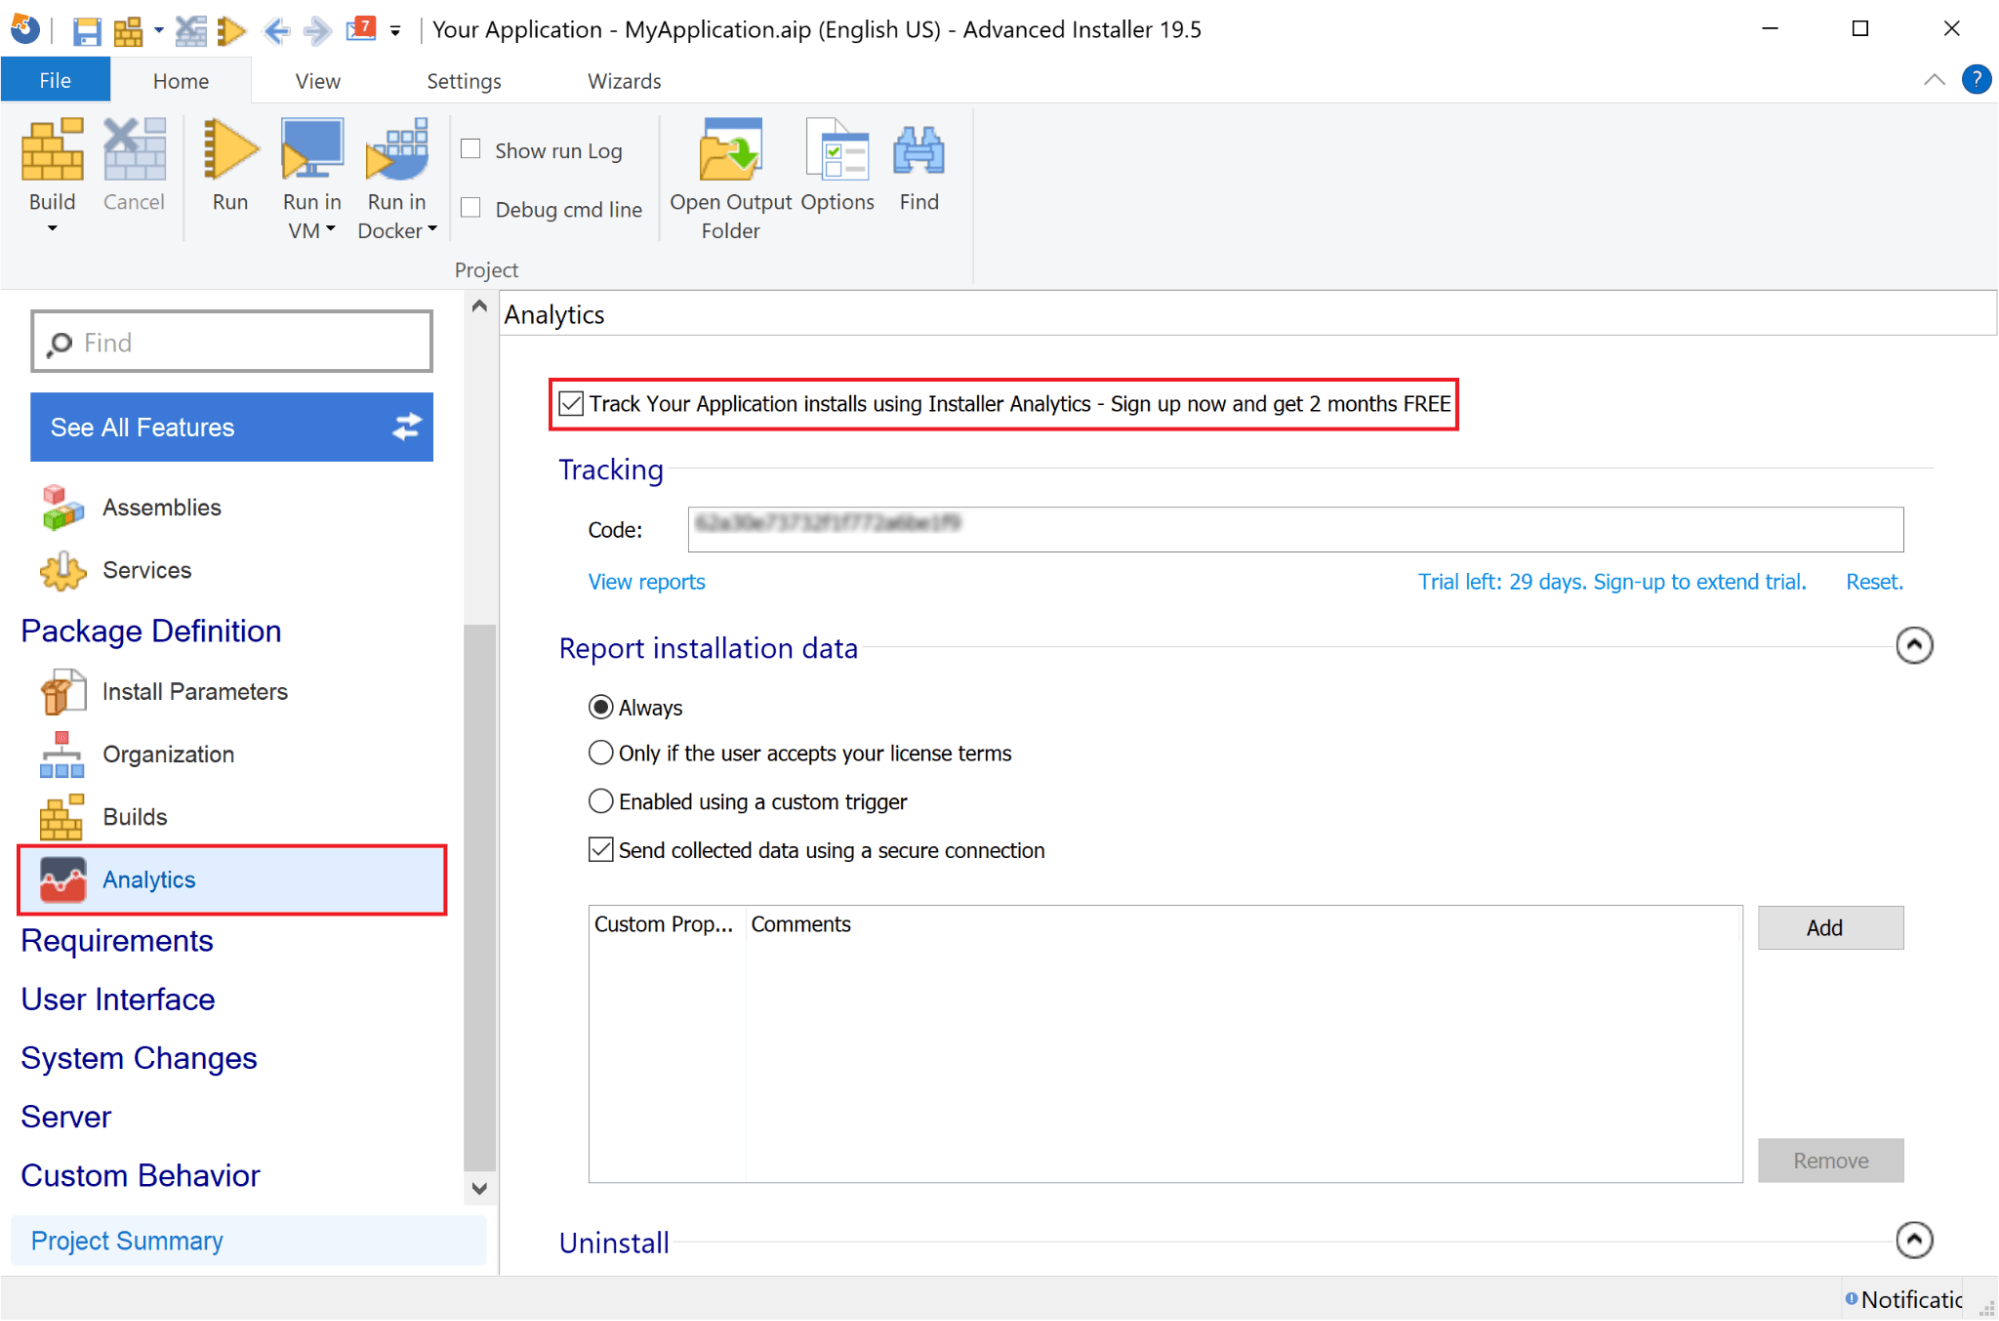Click the Back arrow in quick access toolbar
This screenshot has height=1321, width=1999.
point(277,30)
